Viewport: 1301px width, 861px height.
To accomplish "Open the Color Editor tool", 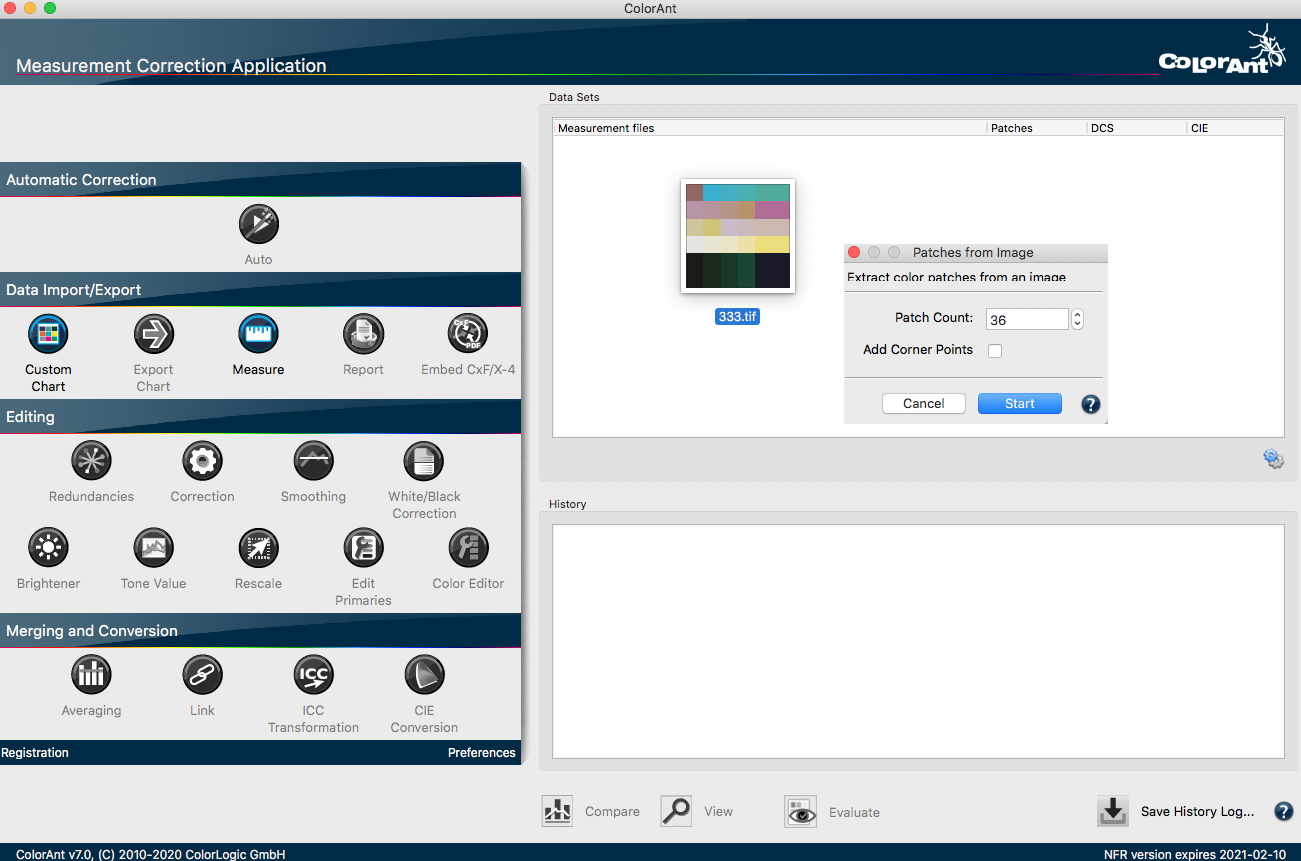I will click(x=468, y=548).
